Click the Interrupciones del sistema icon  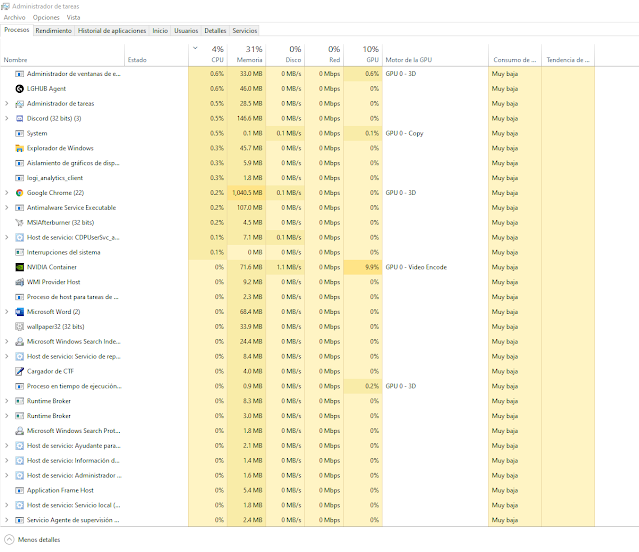click(x=19, y=252)
